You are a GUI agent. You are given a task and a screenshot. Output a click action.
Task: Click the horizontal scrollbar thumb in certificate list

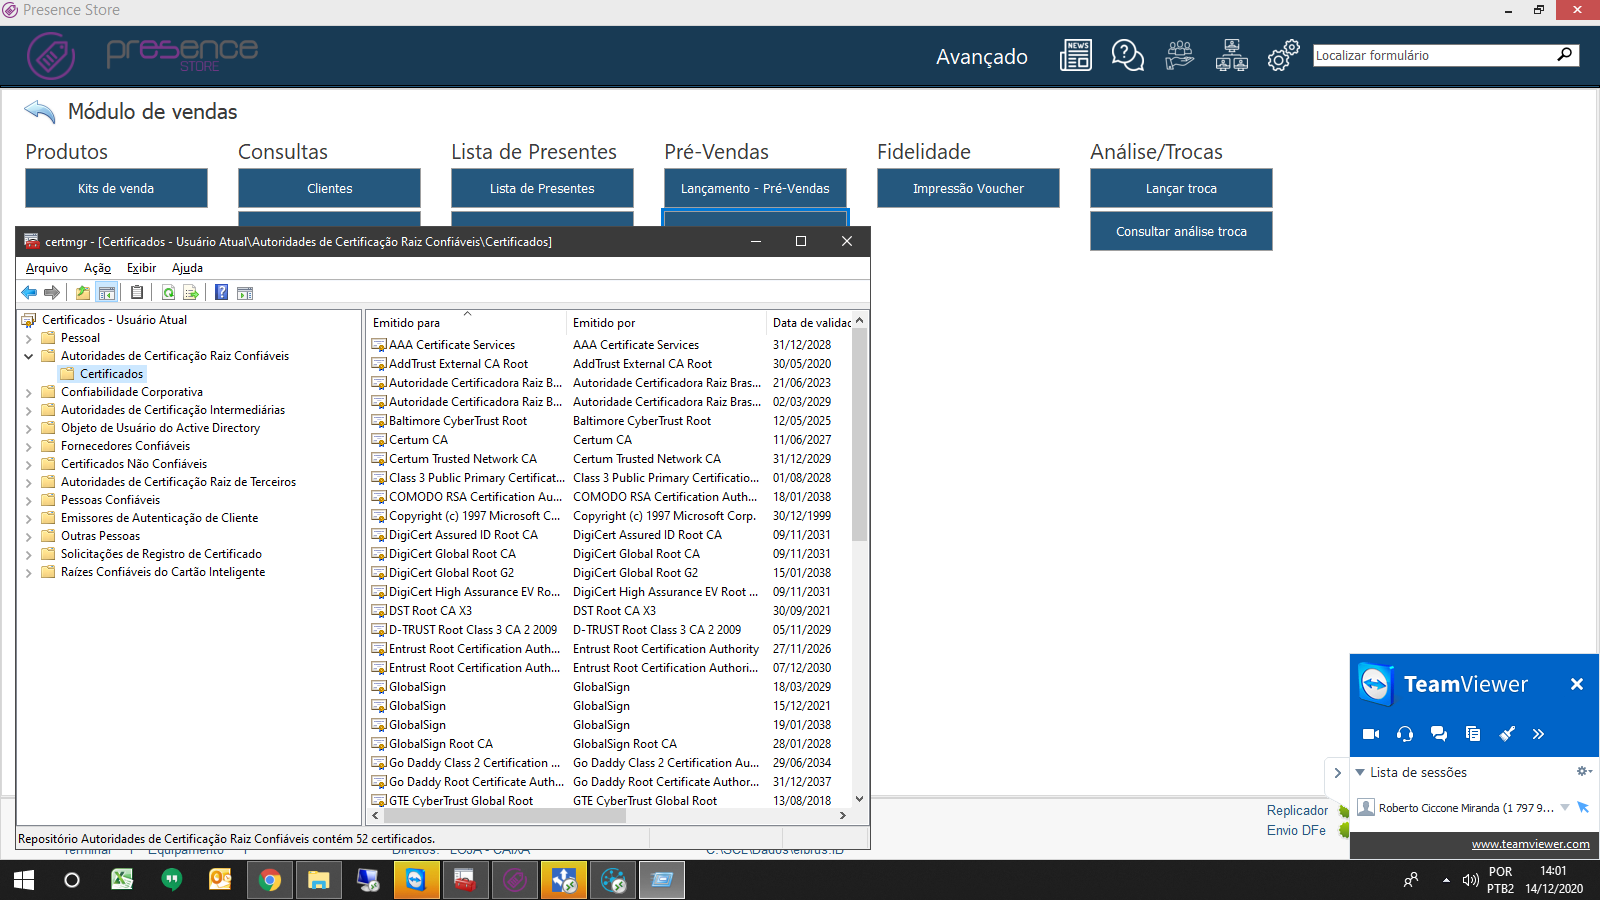point(505,815)
